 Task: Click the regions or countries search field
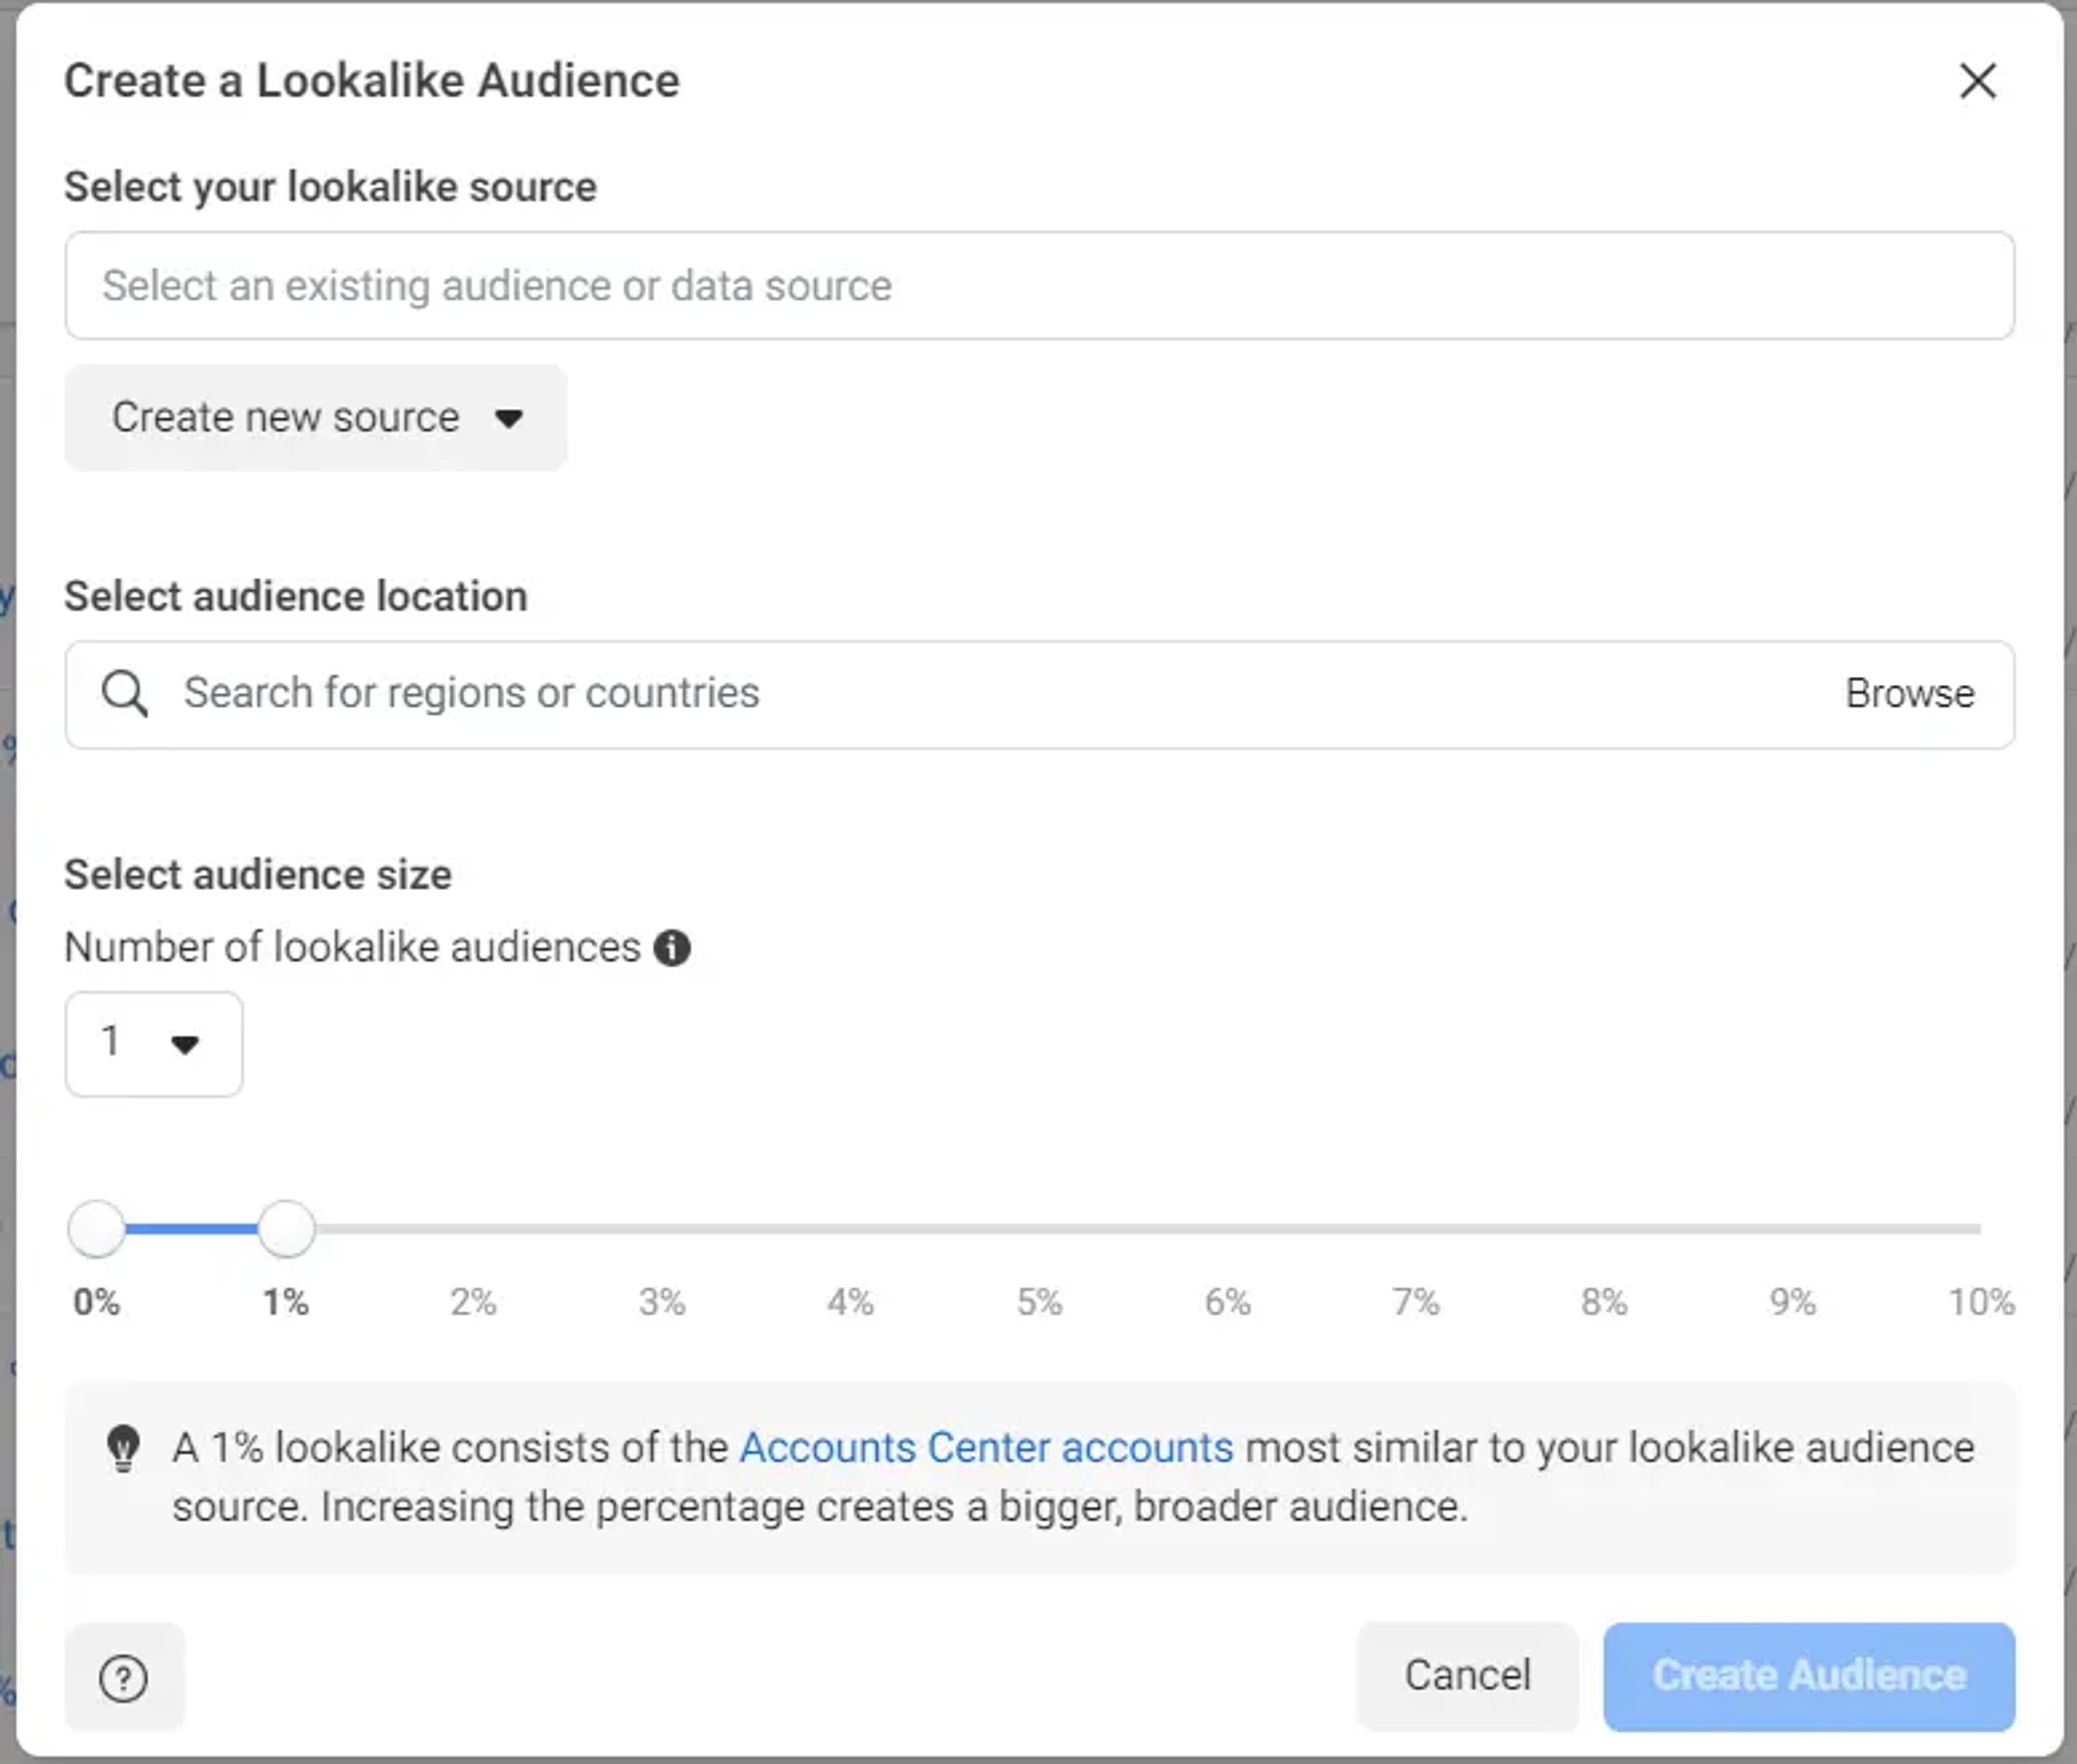point(900,693)
